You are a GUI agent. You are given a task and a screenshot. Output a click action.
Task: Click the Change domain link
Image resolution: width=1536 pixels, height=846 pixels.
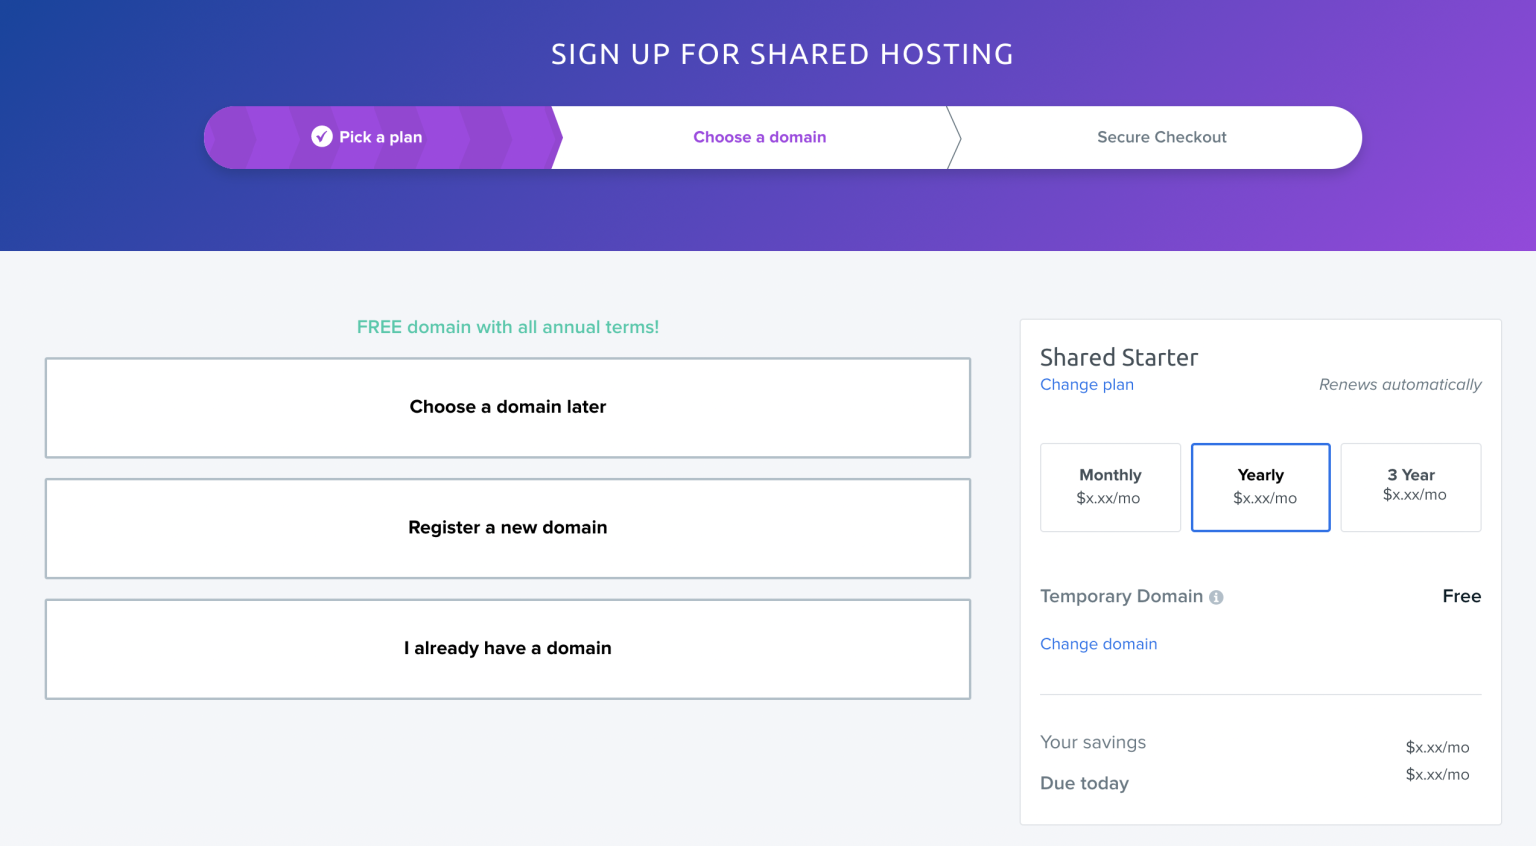1098,644
